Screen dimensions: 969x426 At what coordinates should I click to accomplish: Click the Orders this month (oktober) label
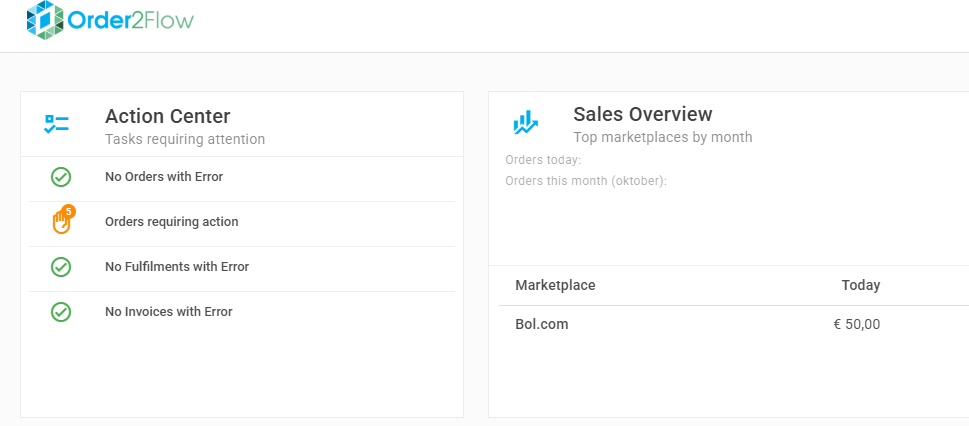tap(586, 181)
